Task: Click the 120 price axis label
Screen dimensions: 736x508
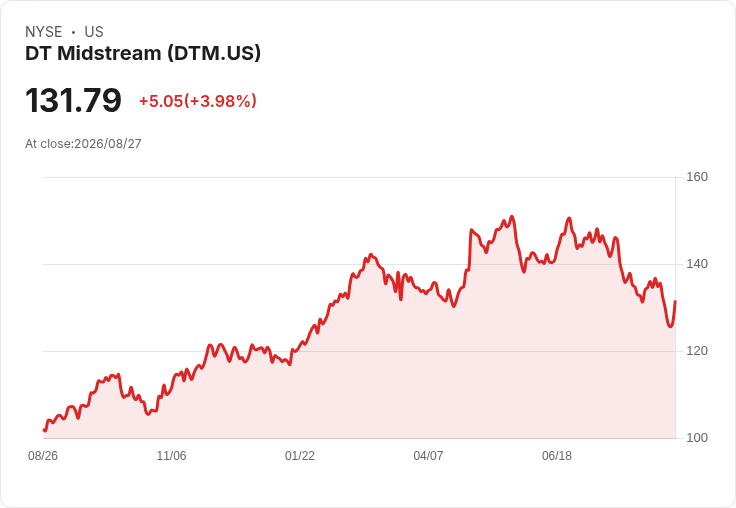Action: tap(697, 351)
